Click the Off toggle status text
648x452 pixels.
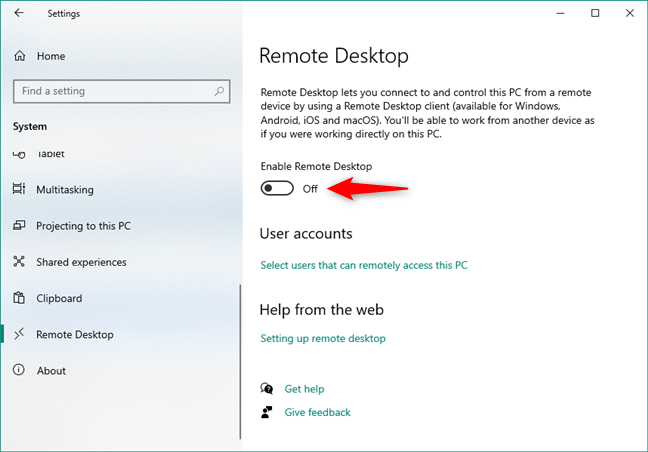pyautogui.click(x=310, y=189)
